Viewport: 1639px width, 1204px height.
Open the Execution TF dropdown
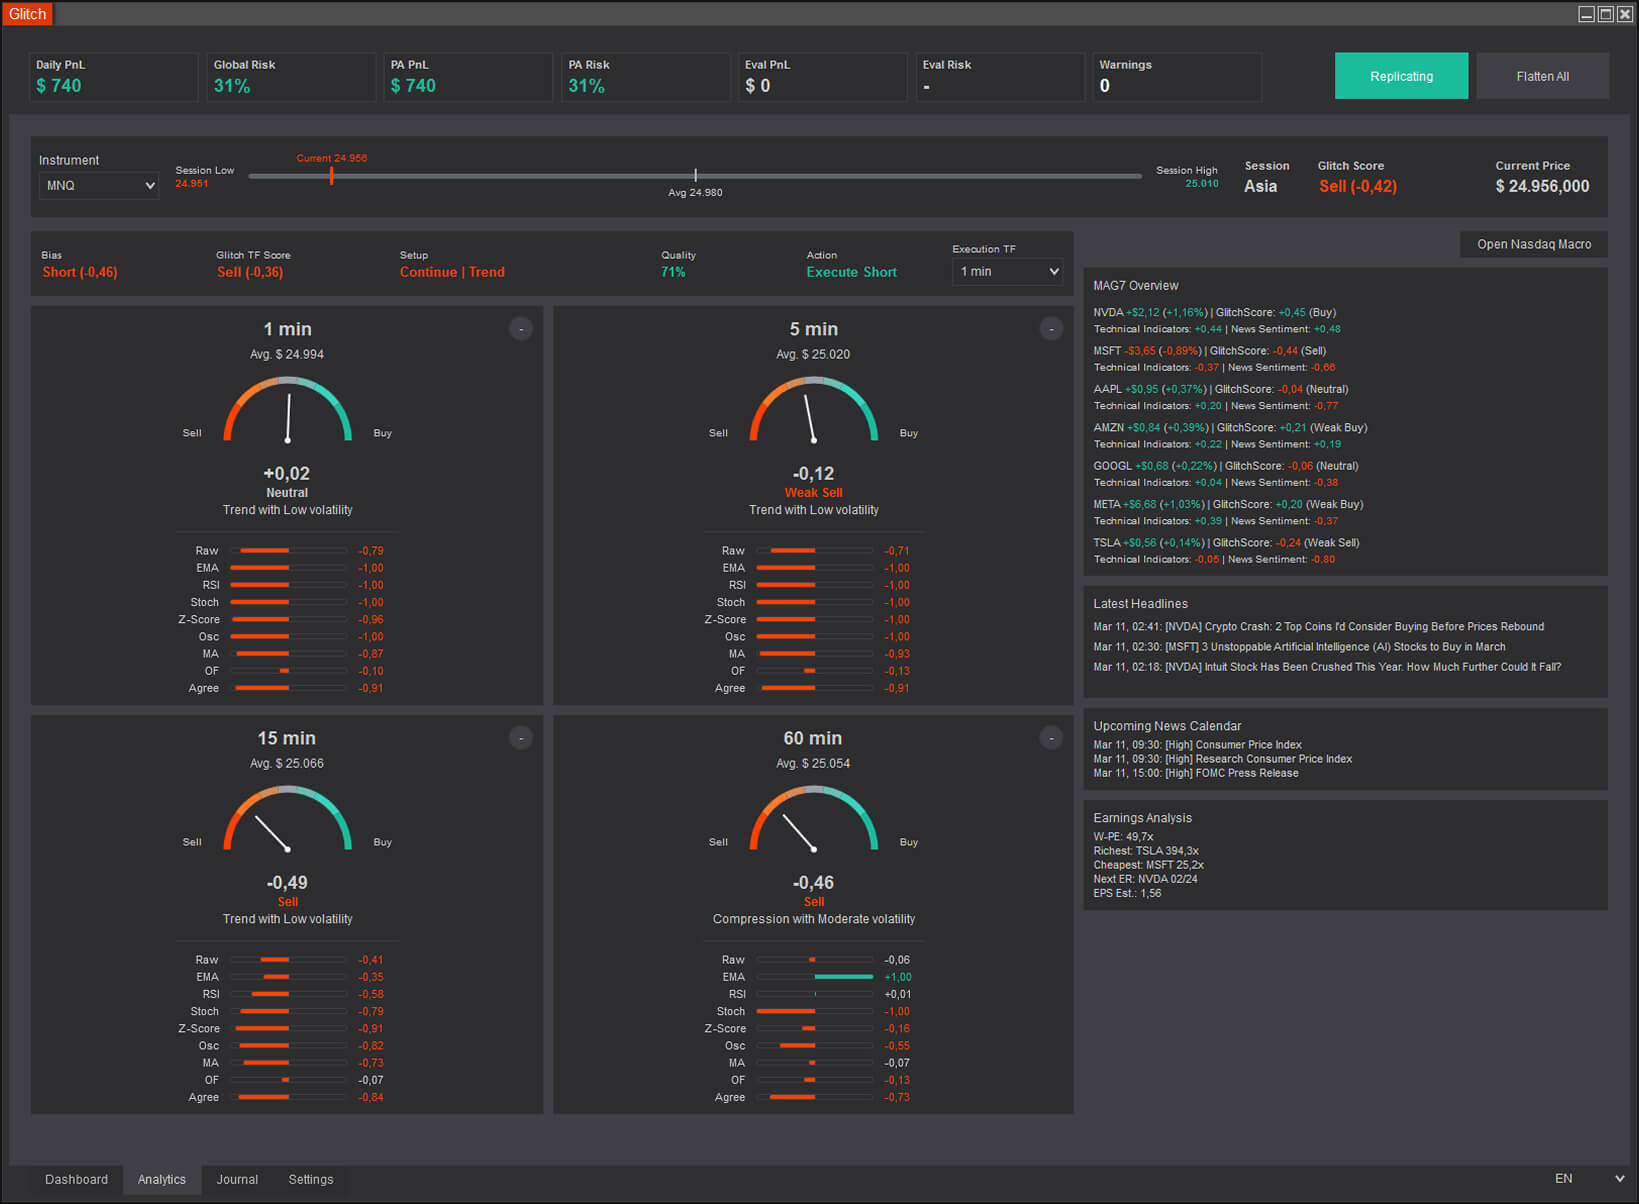click(1007, 272)
